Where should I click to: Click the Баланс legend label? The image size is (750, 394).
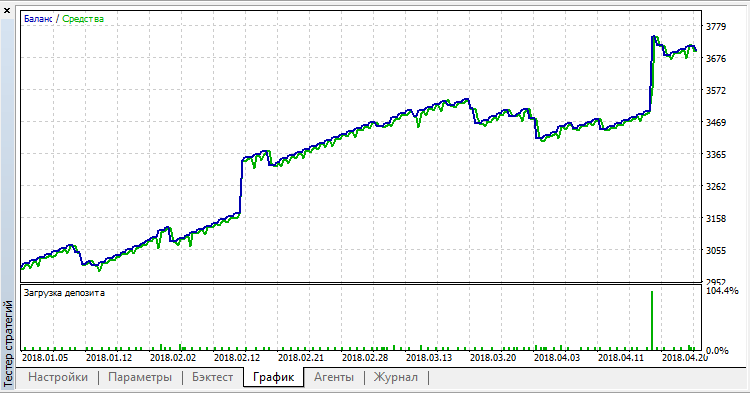38,19
